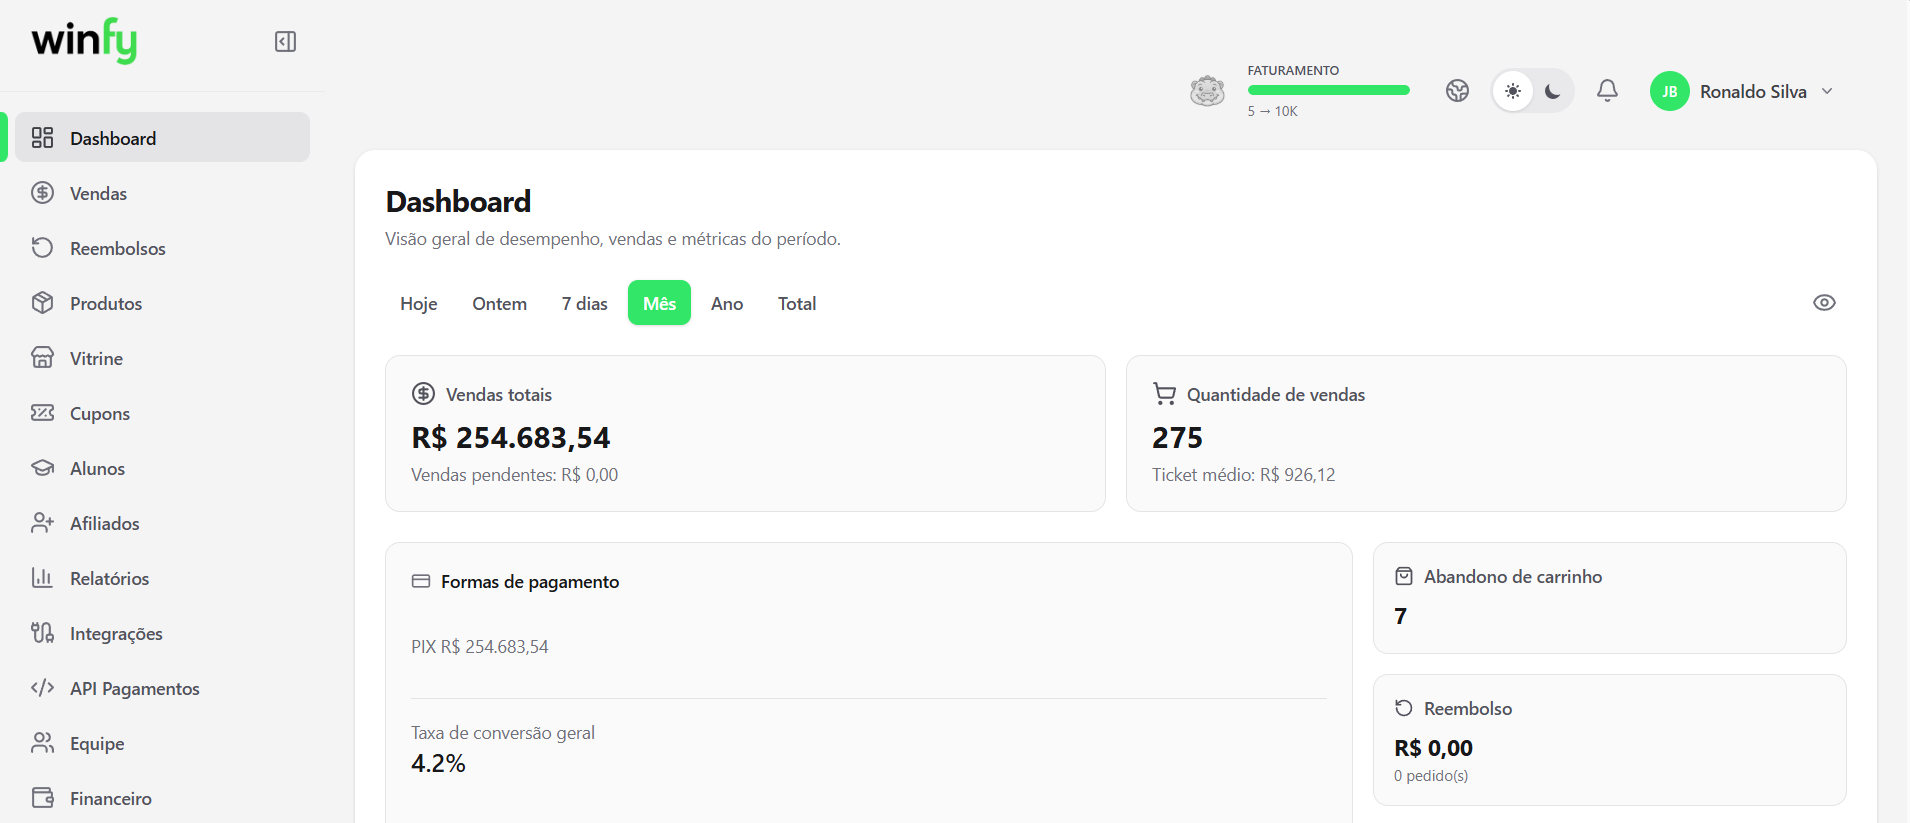Click the card icon beside Formas de pagamento
The height and width of the screenshot is (823, 1910).
(x=421, y=581)
